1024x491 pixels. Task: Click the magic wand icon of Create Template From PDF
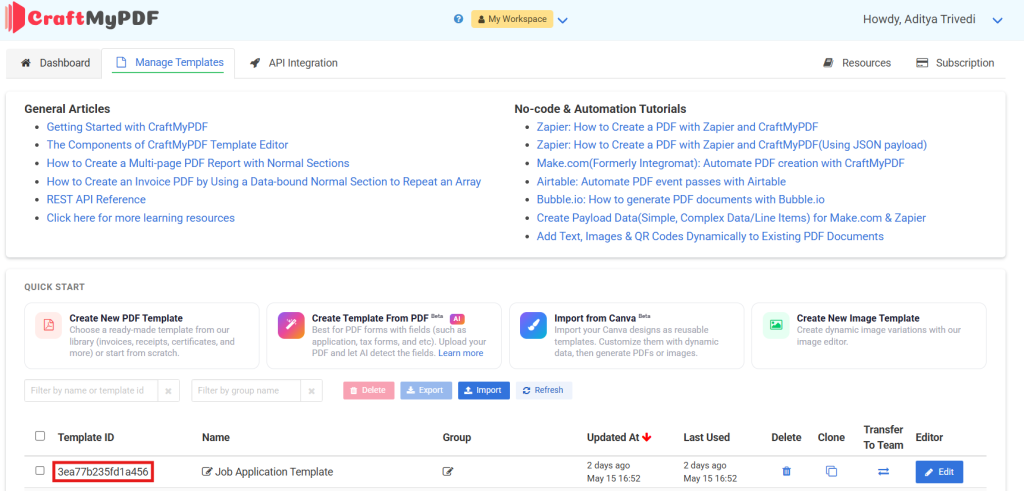[x=291, y=325]
